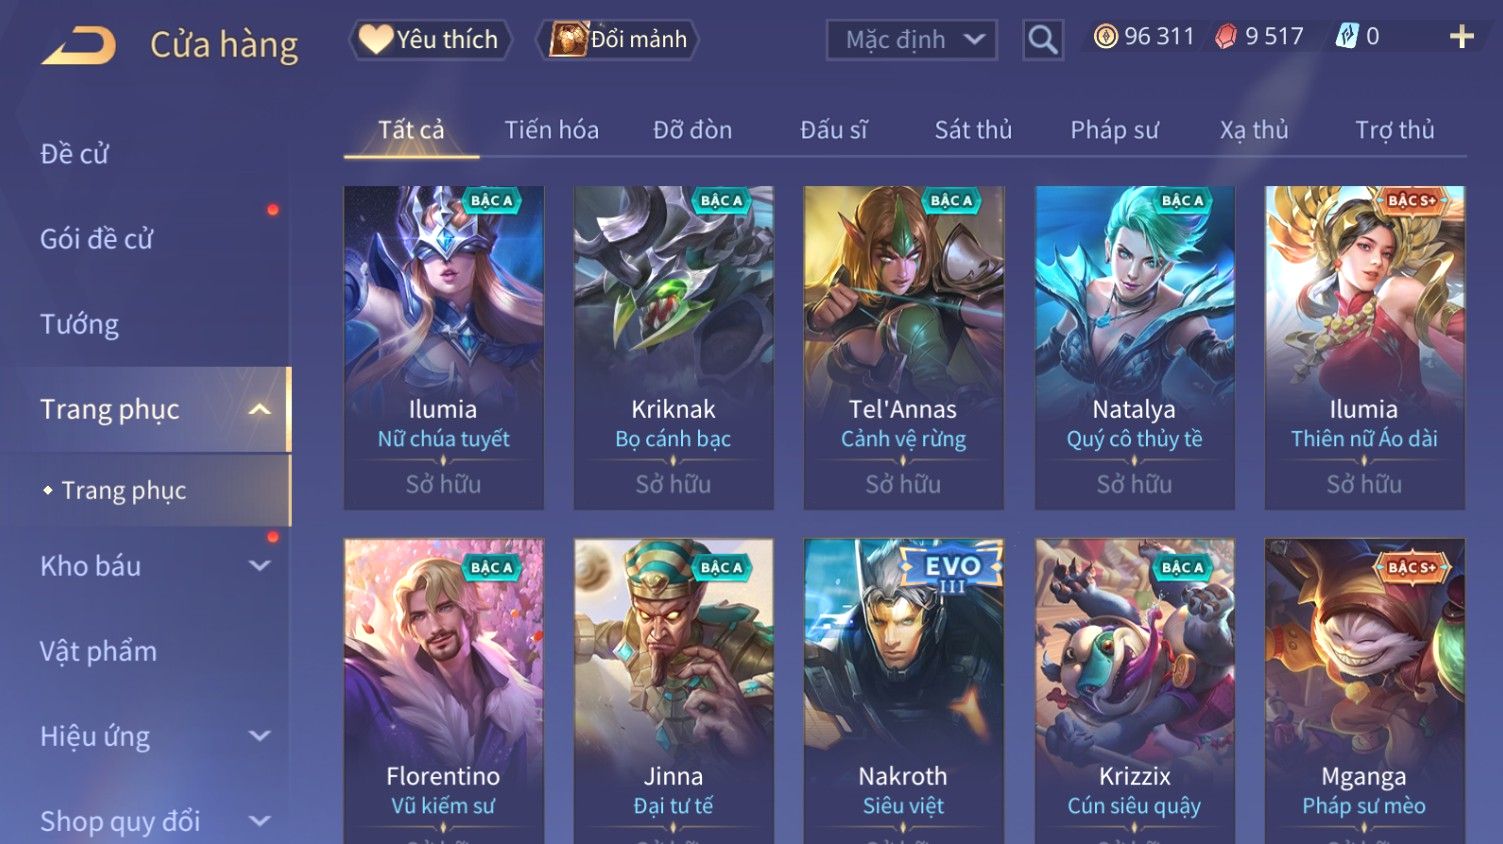Image resolution: width=1503 pixels, height=844 pixels.
Task: Expand the Hiệu ứng sidebar section
Action: 259,736
